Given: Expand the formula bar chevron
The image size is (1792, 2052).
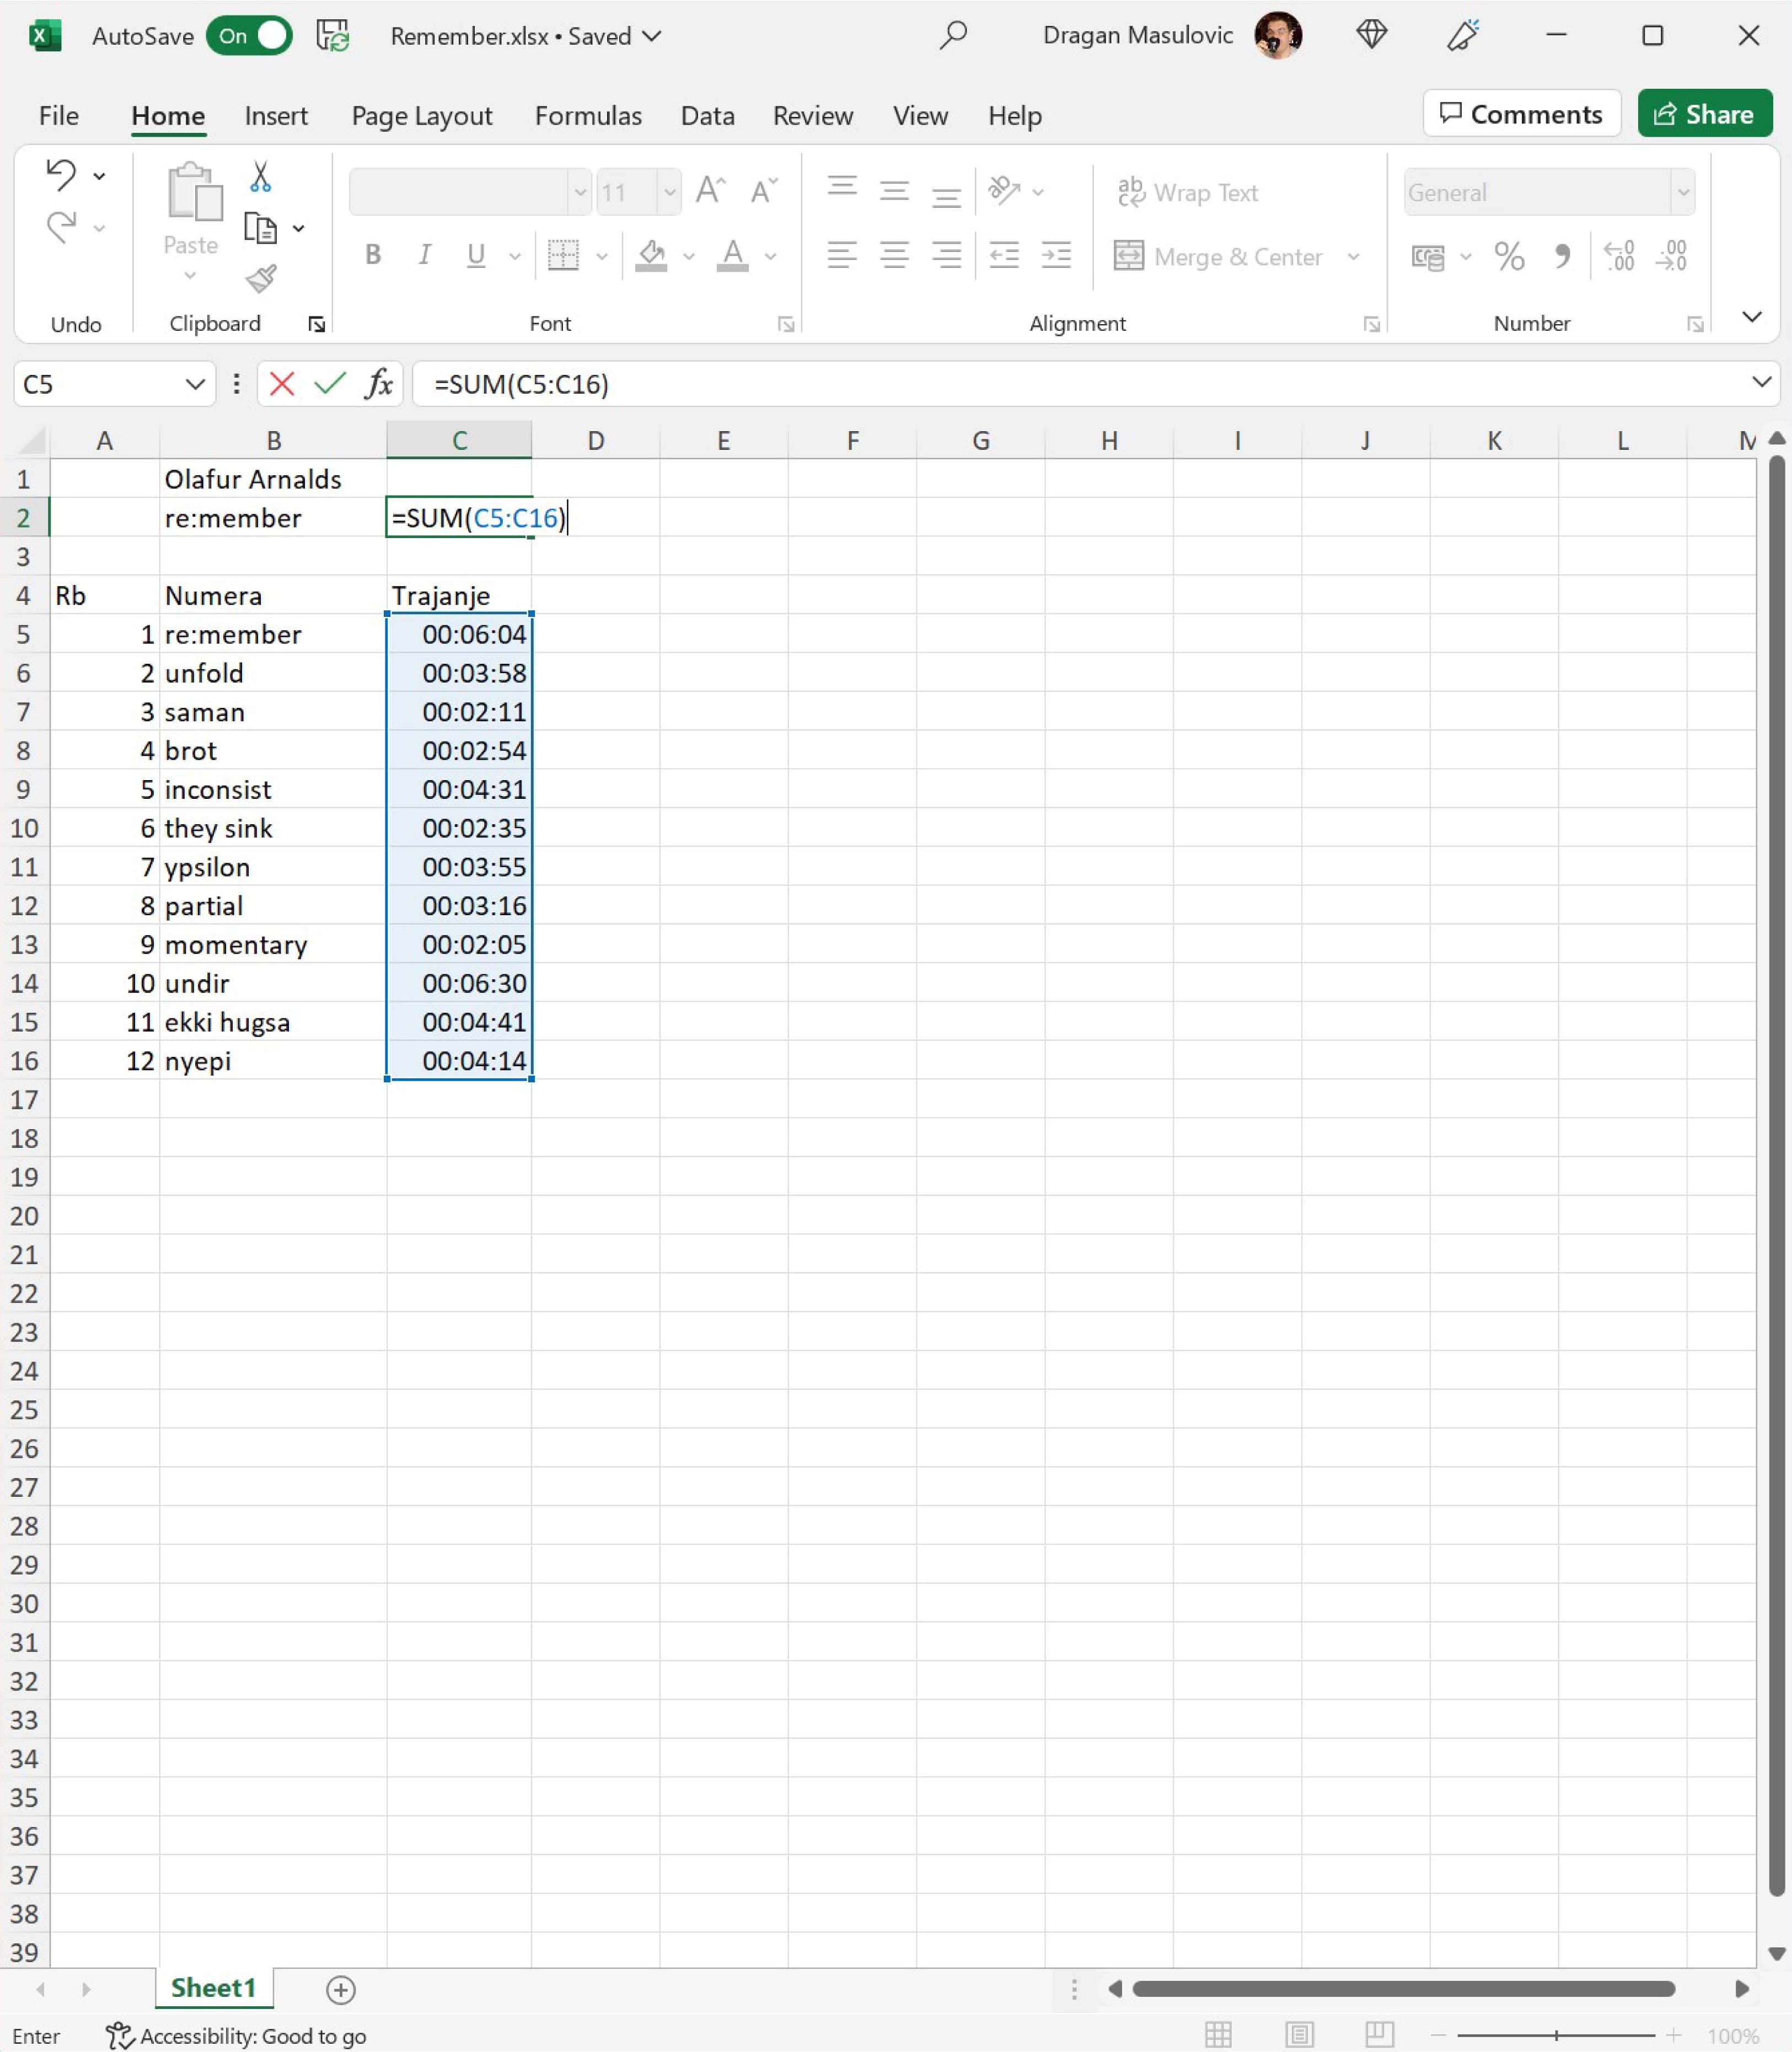Looking at the screenshot, I should (x=1761, y=382).
